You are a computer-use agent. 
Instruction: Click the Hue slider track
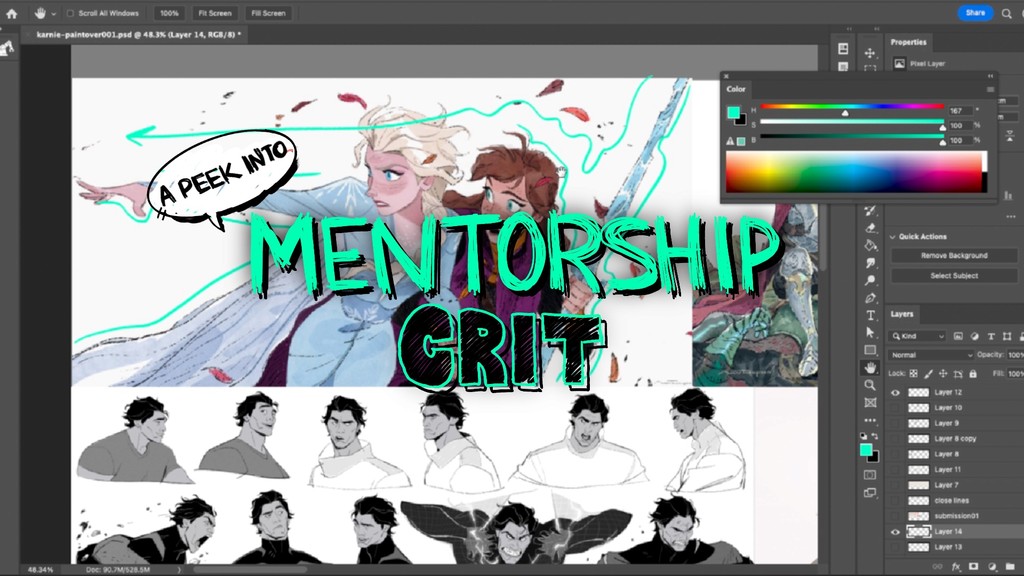pos(852,106)
